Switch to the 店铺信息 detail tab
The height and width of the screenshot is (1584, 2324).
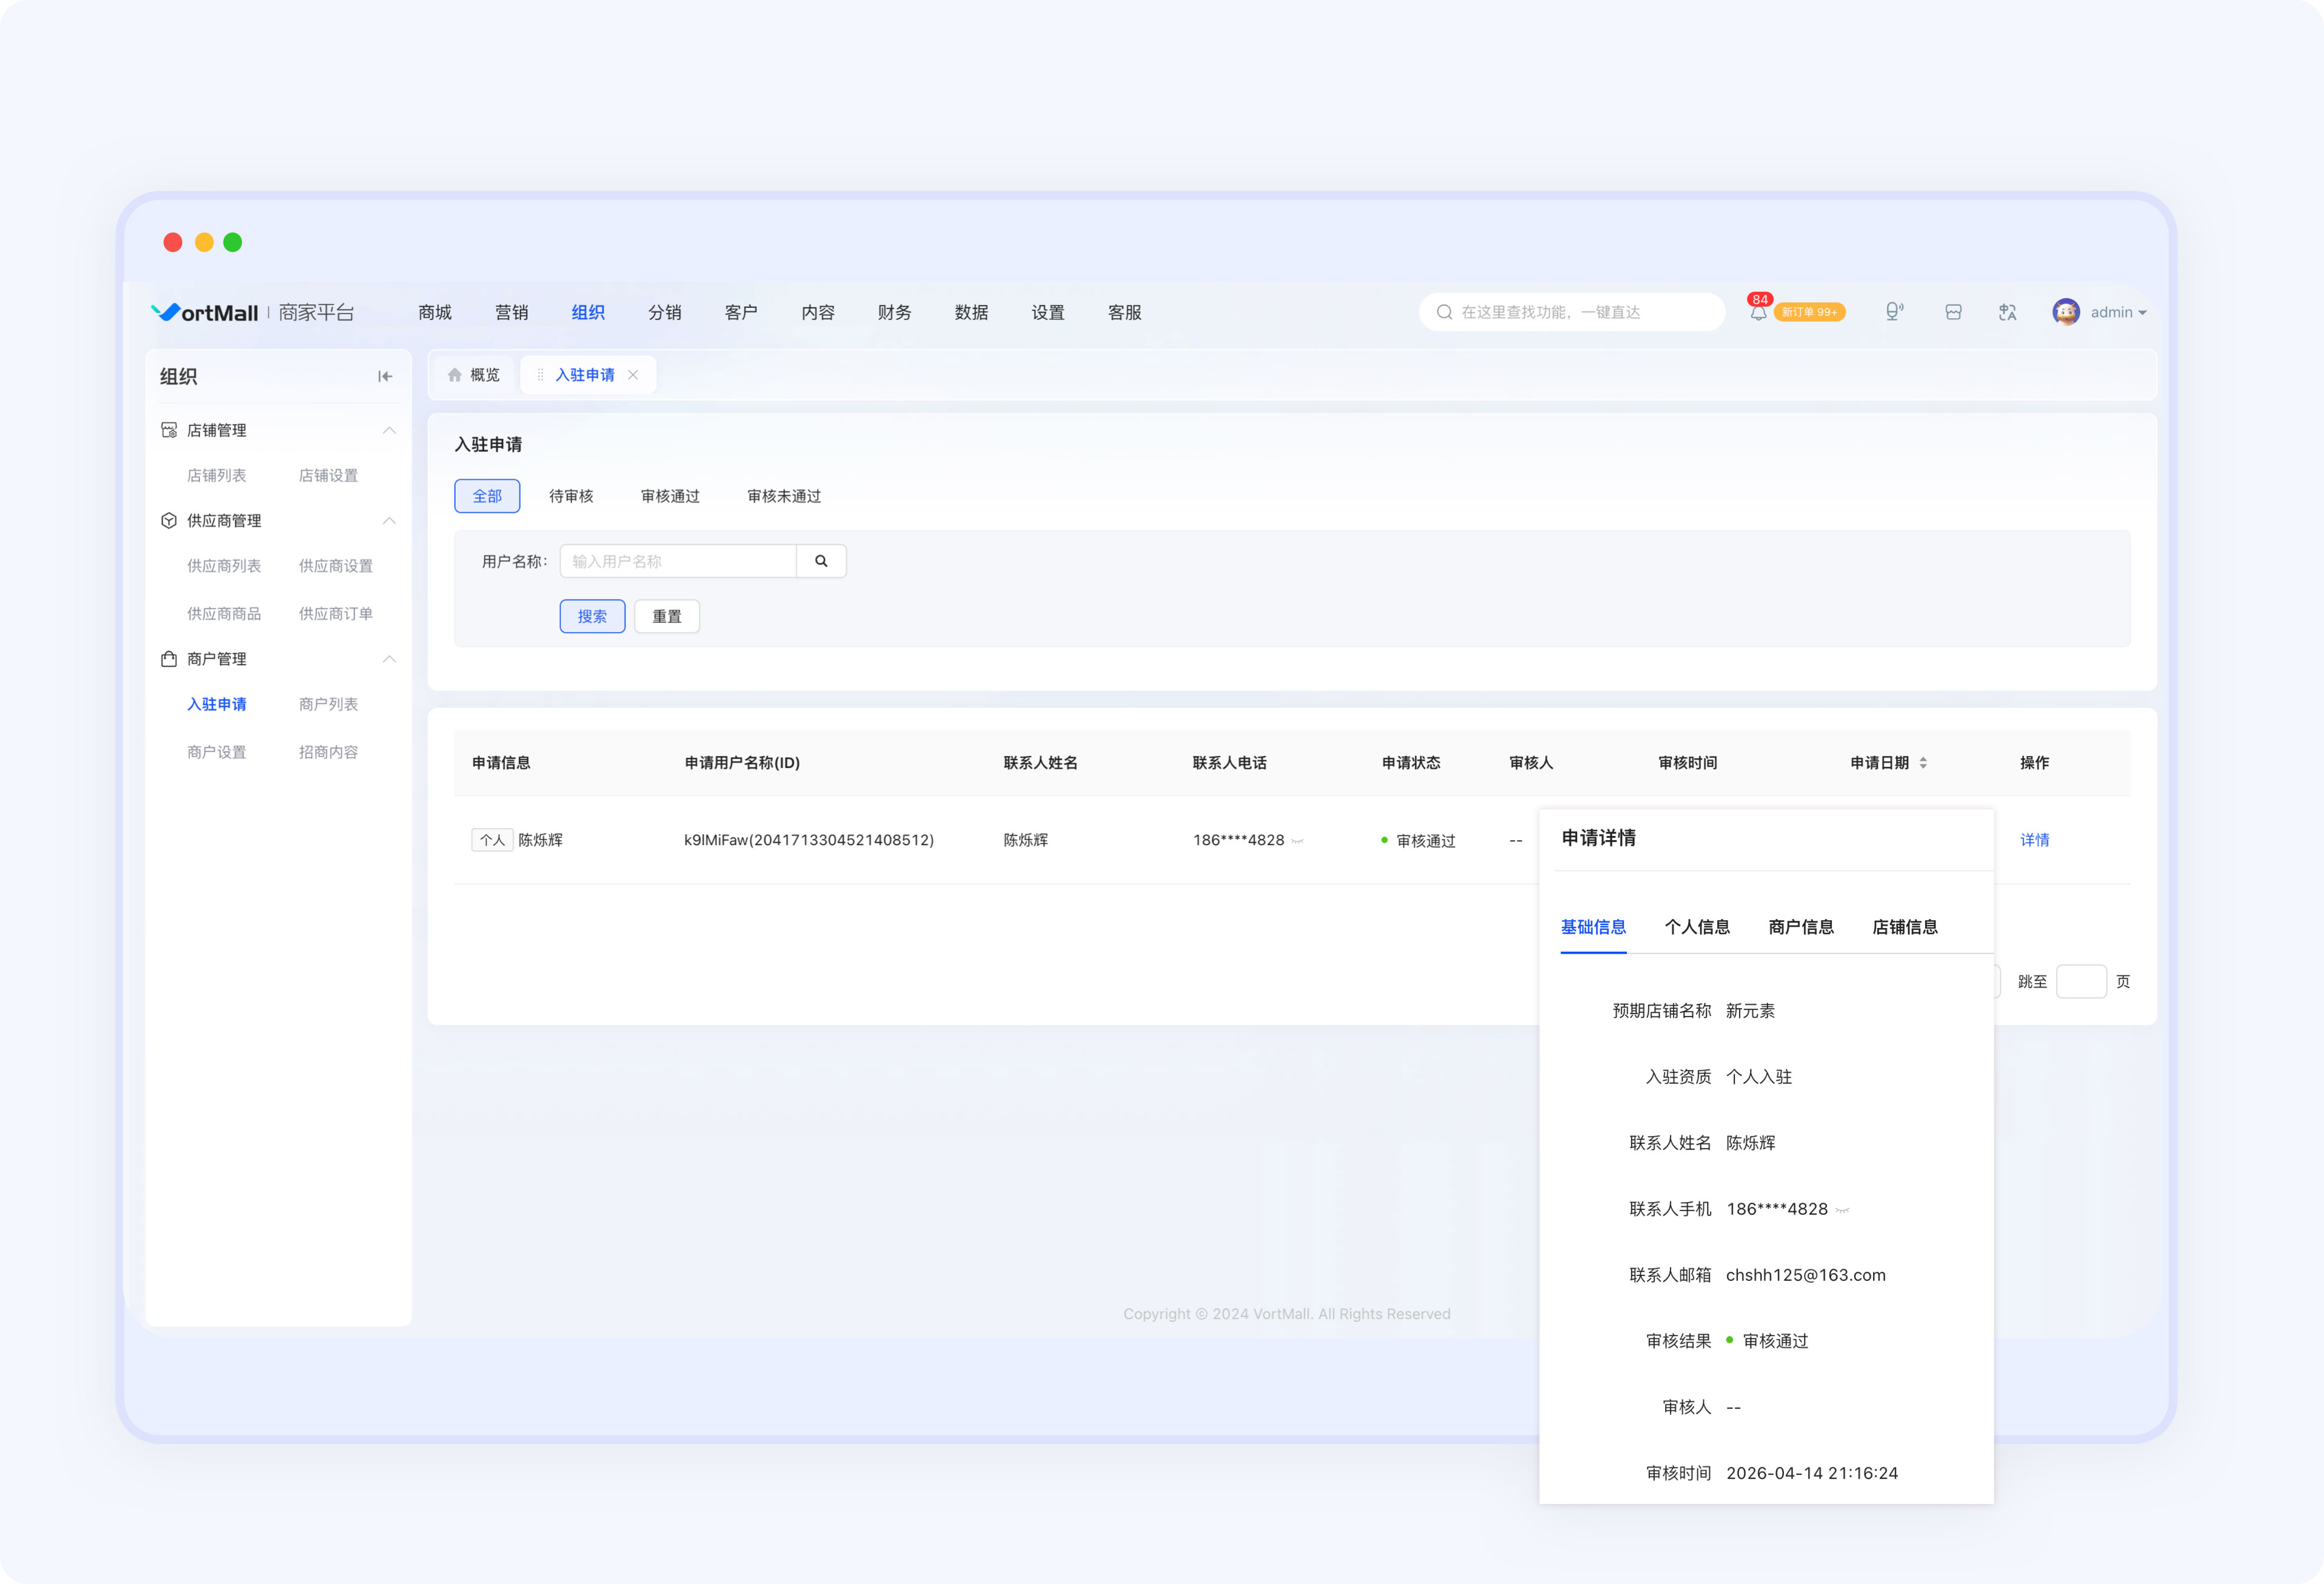[x=1905, y=927]
